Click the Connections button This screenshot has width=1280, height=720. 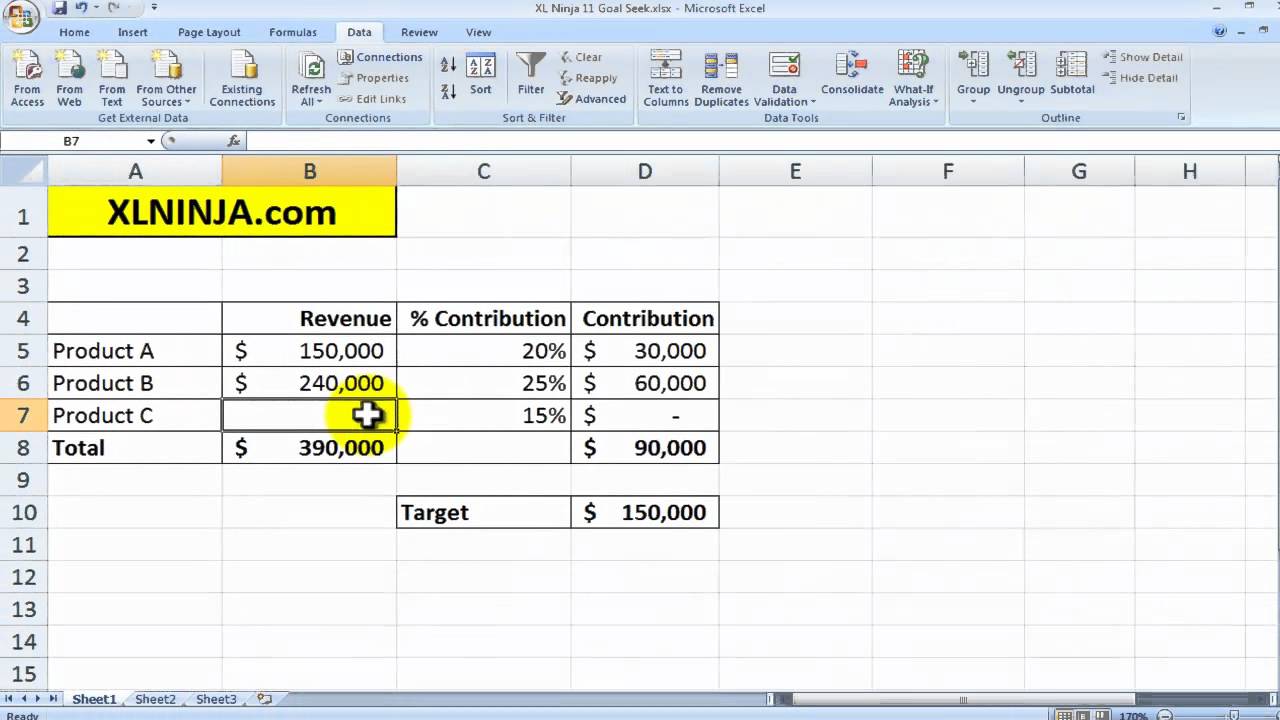point(380,57)
